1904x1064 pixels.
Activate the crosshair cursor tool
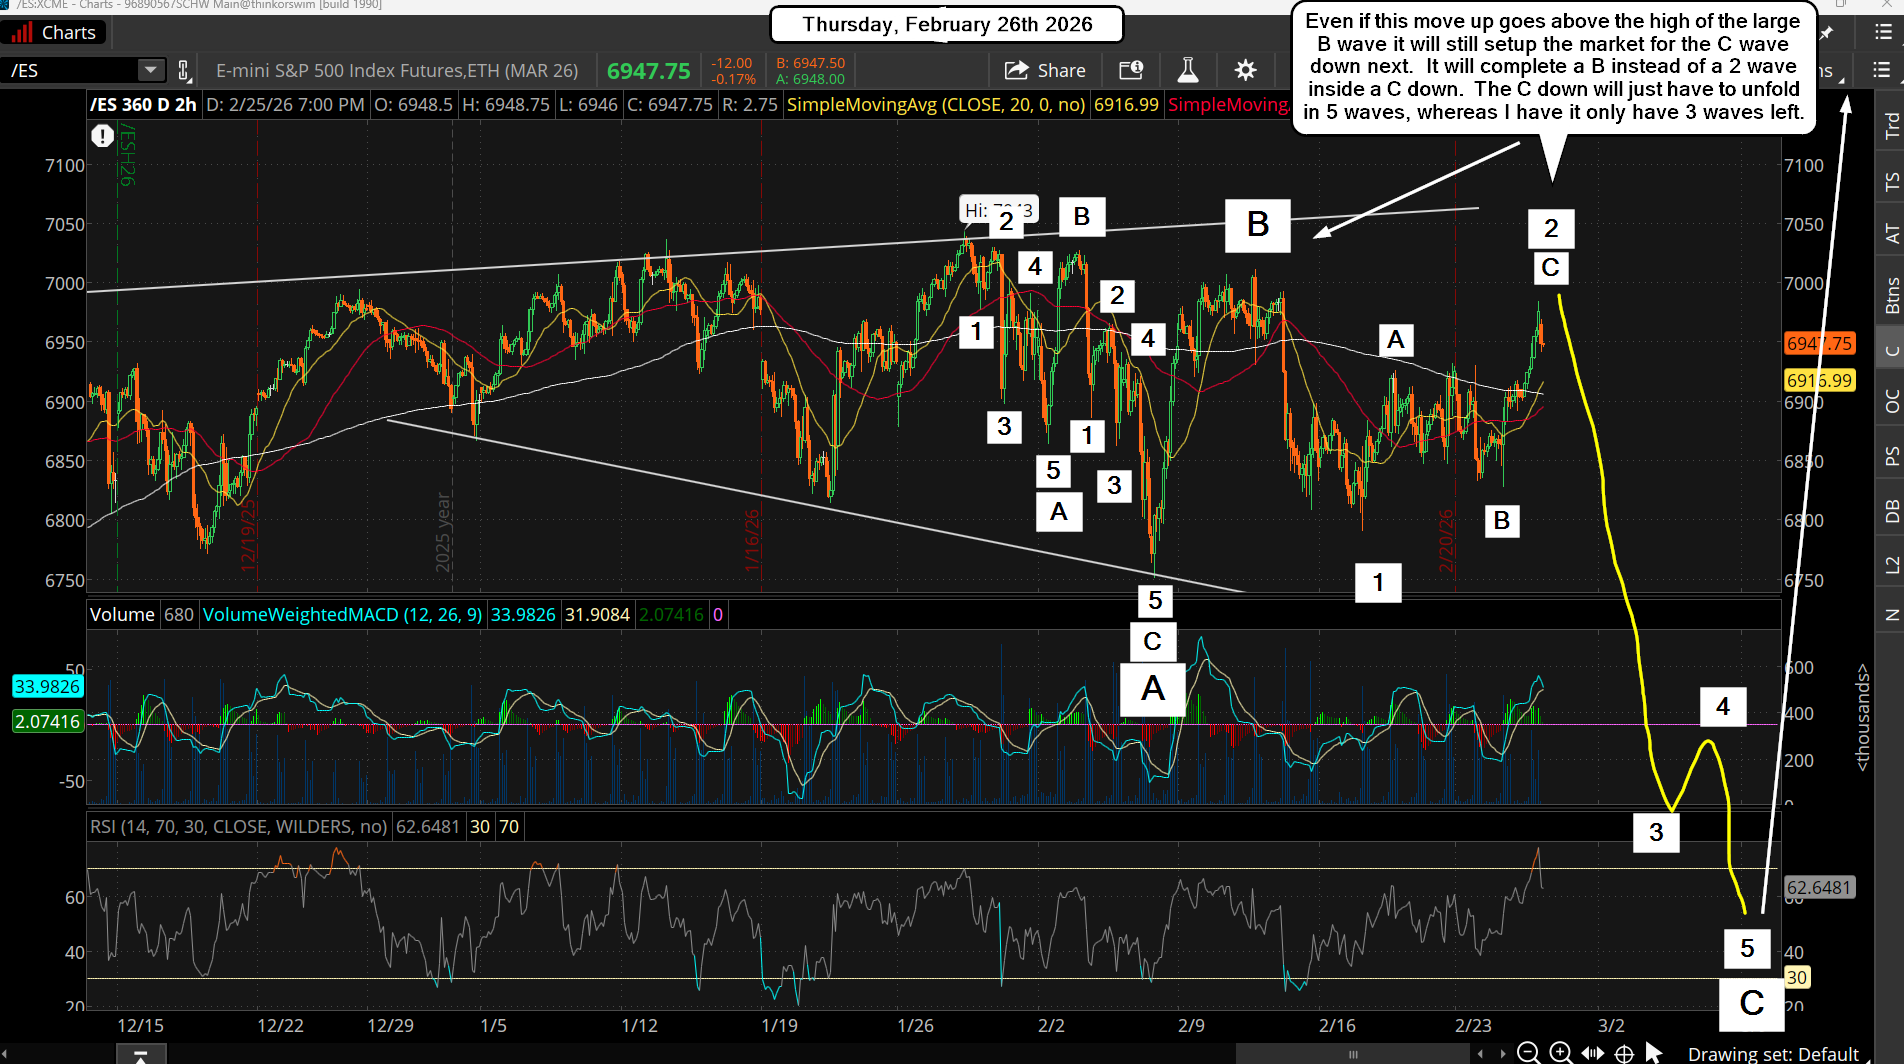[1624, 1053]
